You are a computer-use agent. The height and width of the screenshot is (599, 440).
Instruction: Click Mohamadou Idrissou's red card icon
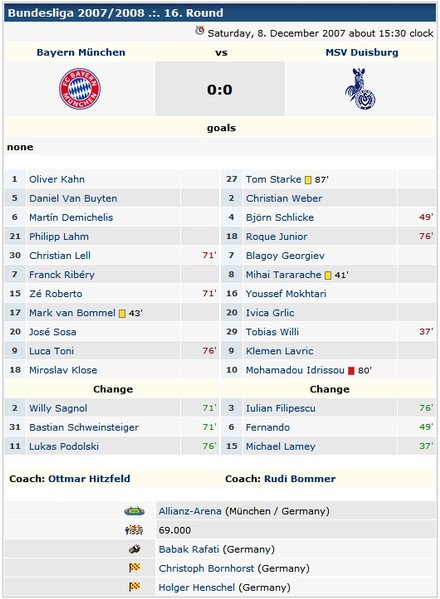(351, 371)
